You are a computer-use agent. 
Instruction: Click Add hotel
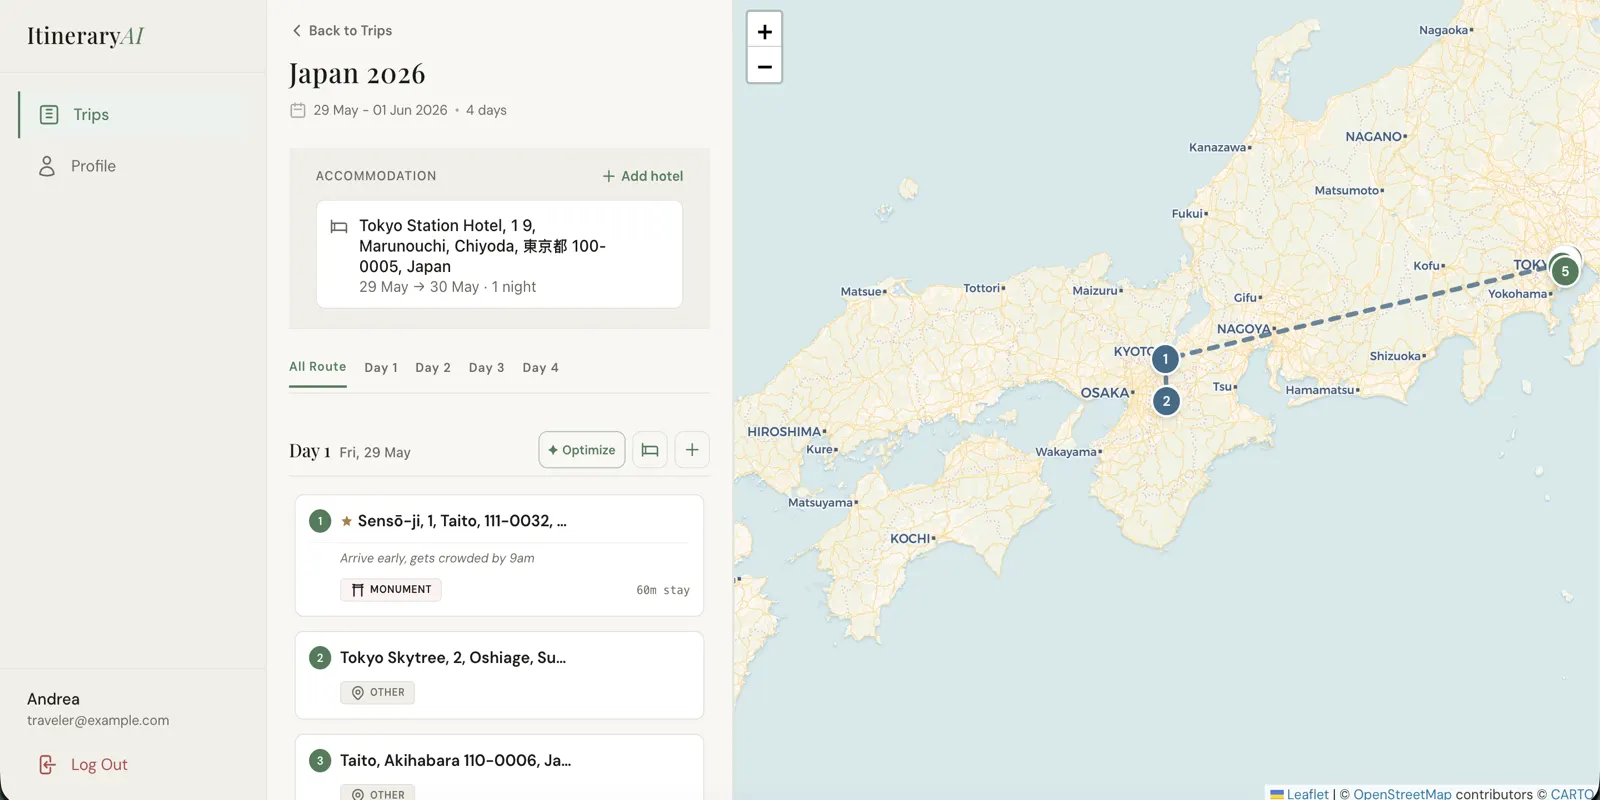point(643,176)
